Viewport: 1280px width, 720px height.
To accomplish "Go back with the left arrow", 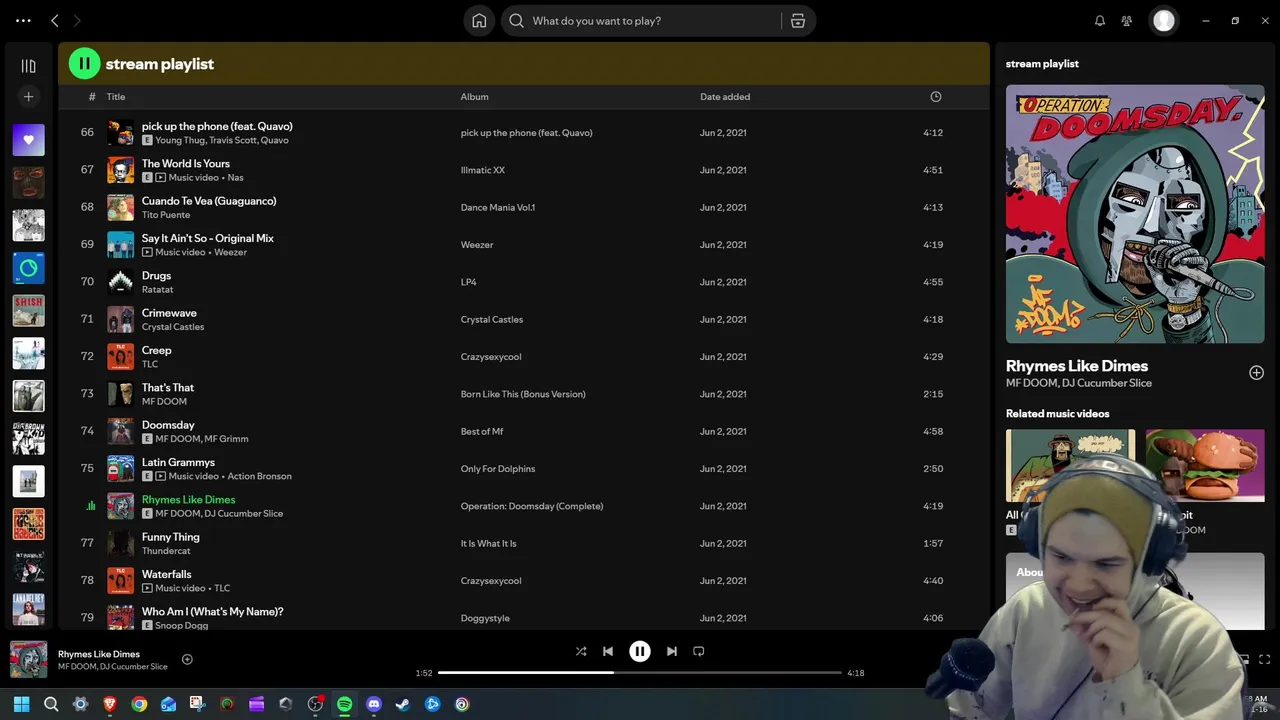I will (55, 21).
